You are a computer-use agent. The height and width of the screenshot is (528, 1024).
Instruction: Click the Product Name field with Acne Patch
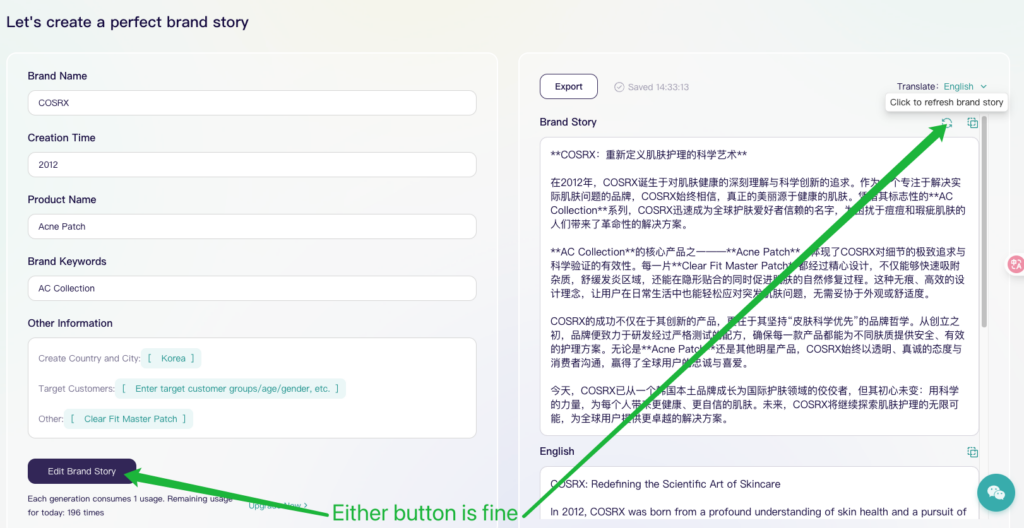click(x=252, y=227)
